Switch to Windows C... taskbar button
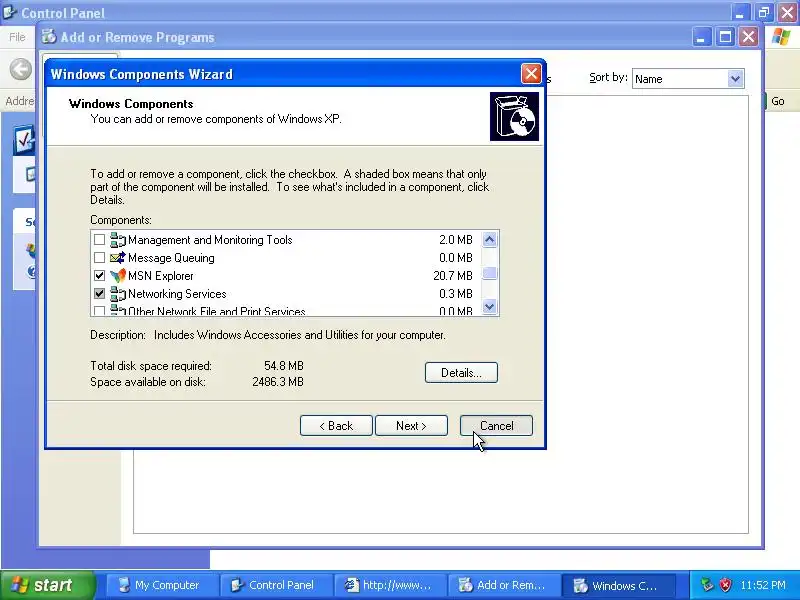 pos(619,585)
